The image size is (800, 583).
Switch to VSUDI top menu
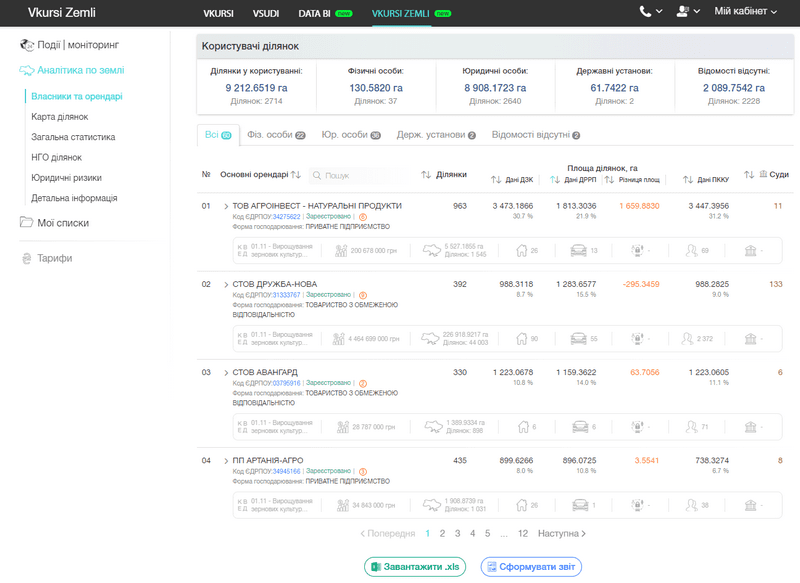(266, 13)
